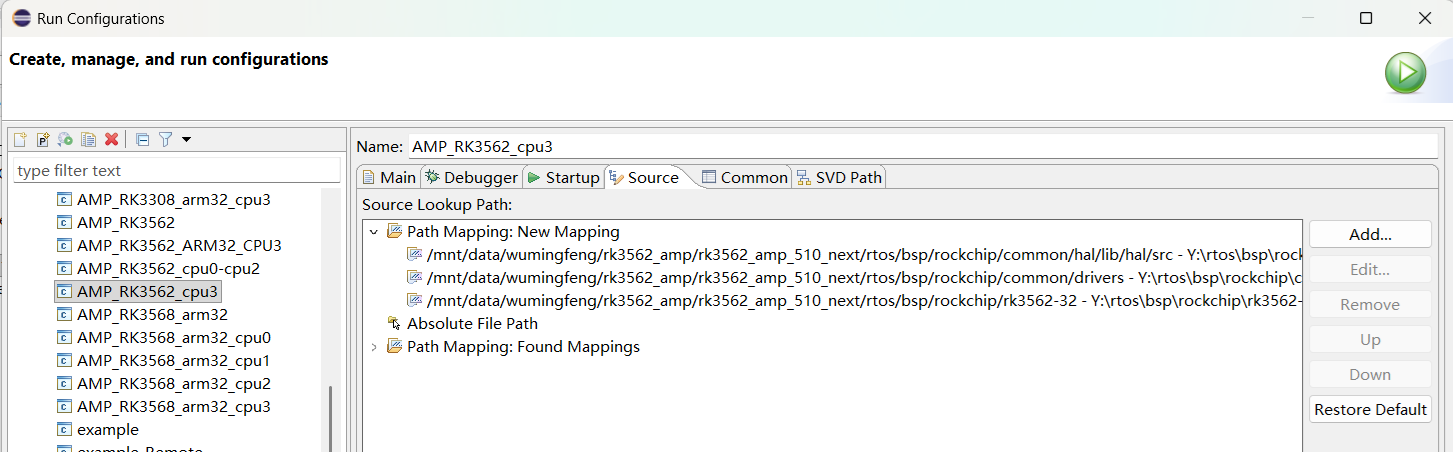Switch to the Debugger tab
The width and height of the screenshot is (1453, 452).
471,178
